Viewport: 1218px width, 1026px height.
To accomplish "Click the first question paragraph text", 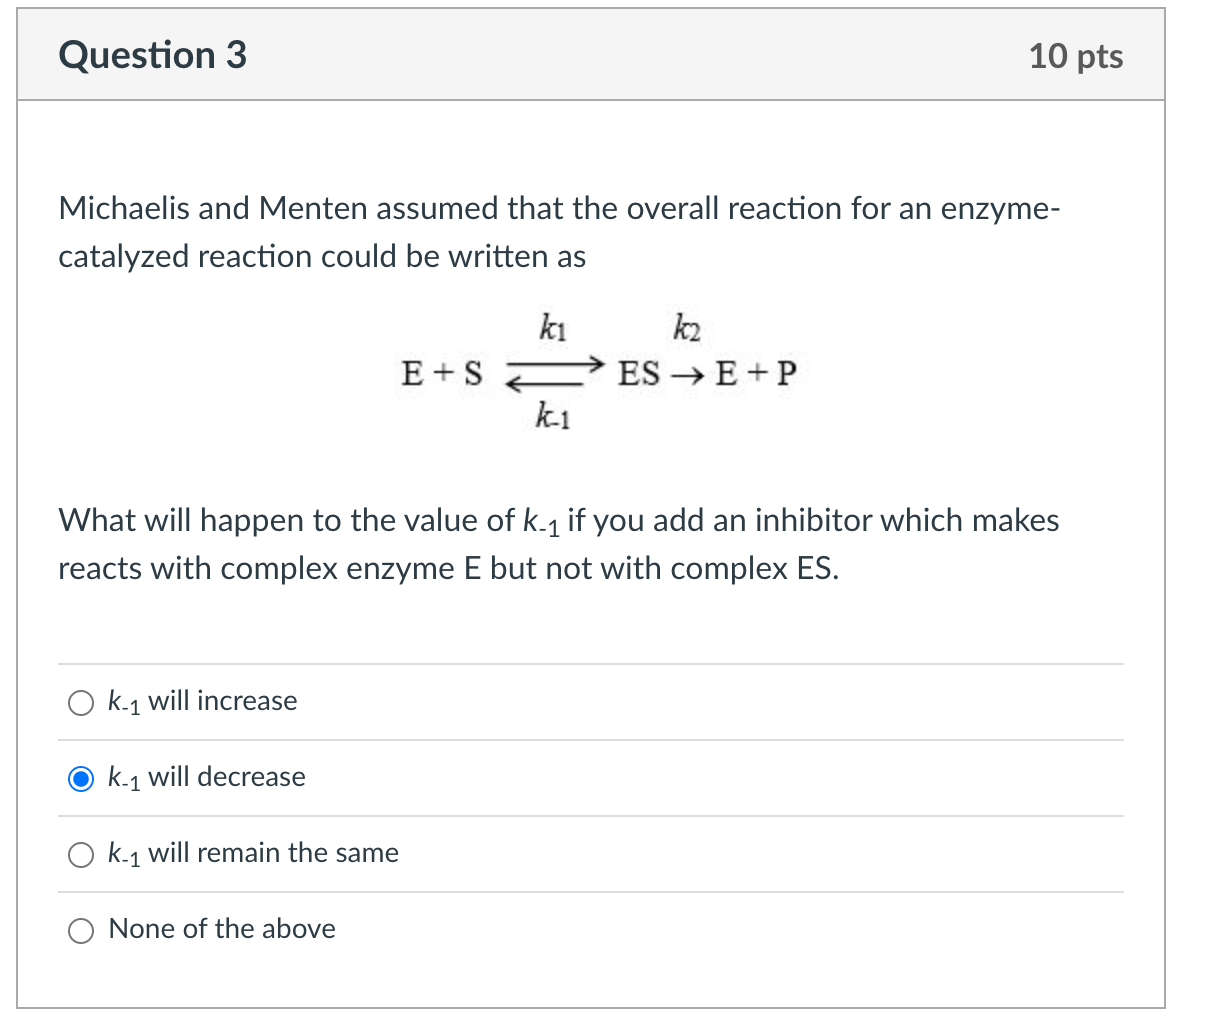I will [x=557, y=232].
